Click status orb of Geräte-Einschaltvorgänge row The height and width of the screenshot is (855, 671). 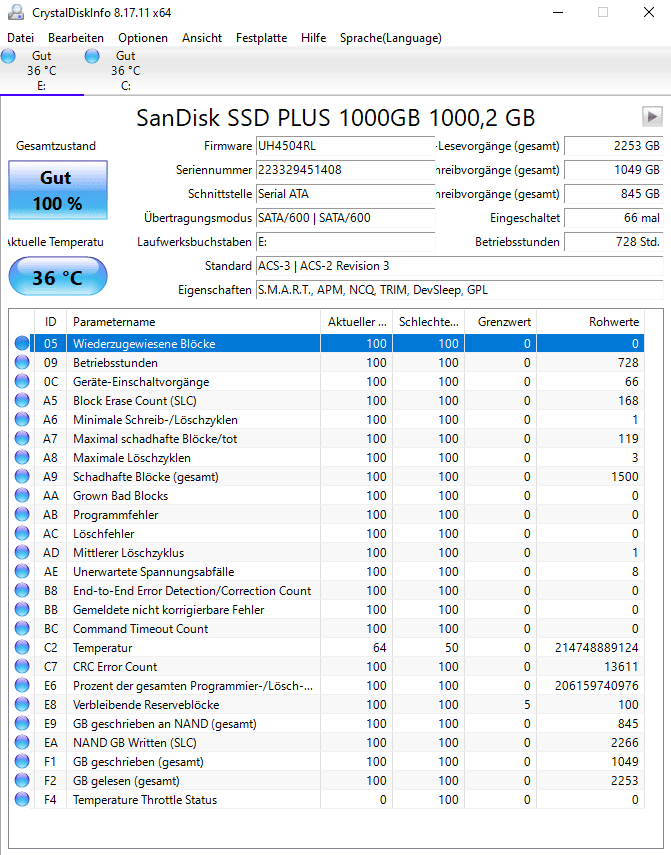tap(22, 381)
